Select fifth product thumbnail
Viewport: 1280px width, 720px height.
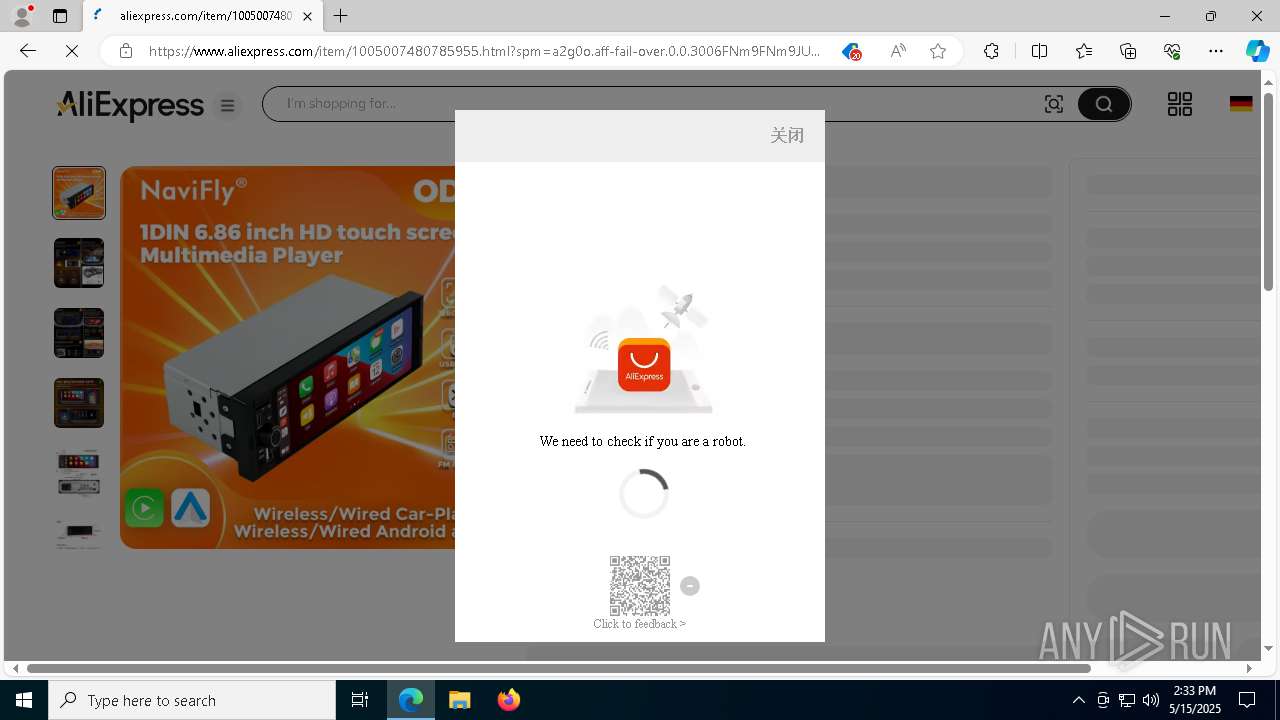coord(79,473)
